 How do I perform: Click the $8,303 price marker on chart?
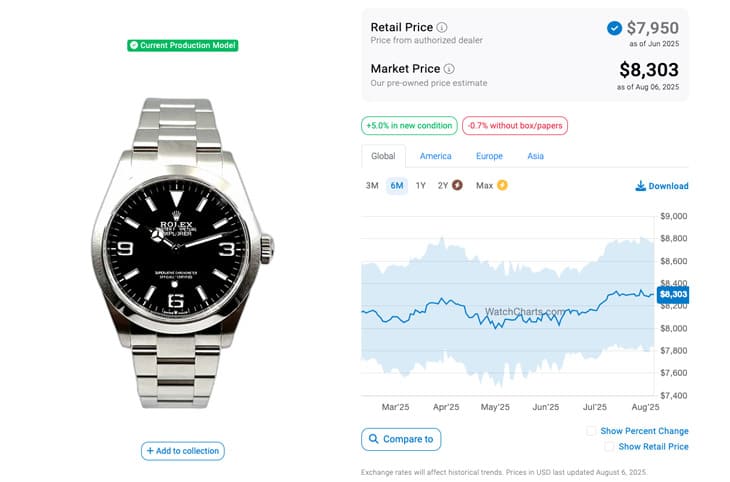pyautogui.click(x=673, y=294)
